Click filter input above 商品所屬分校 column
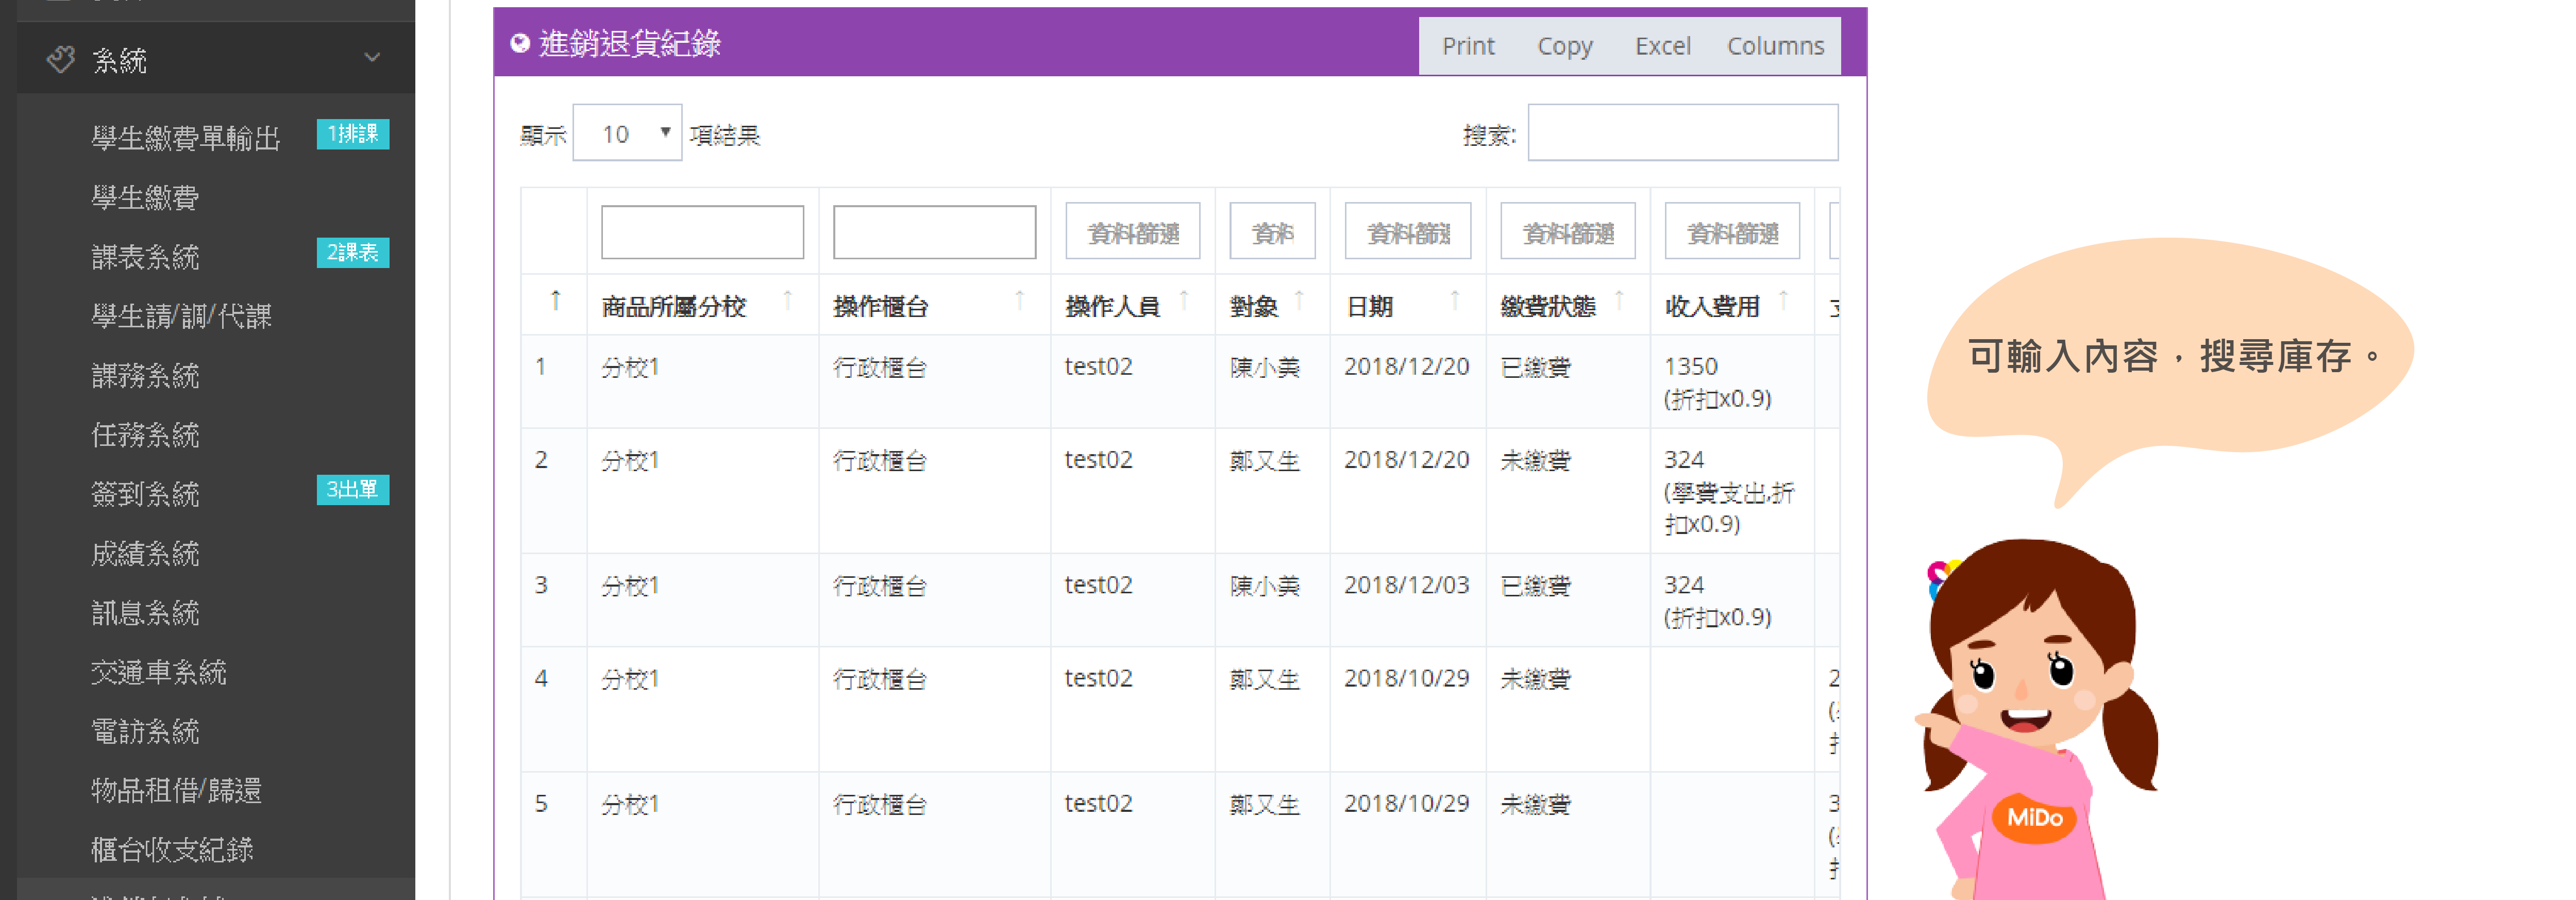The height and width of the screenshot is (900, 2576). tap(702, 233)
